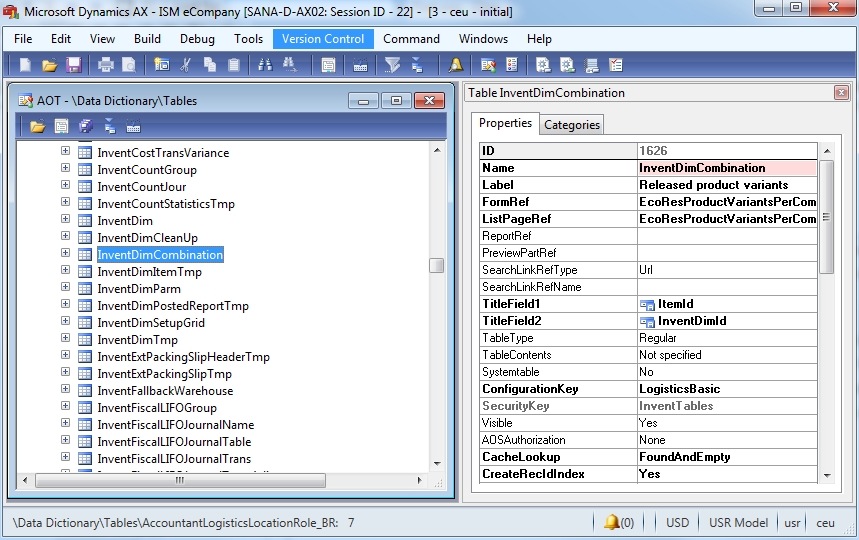Expand the InventCostTransVariance table node
The height and width of the screenshot is (540, 859).
coord(65,151)
